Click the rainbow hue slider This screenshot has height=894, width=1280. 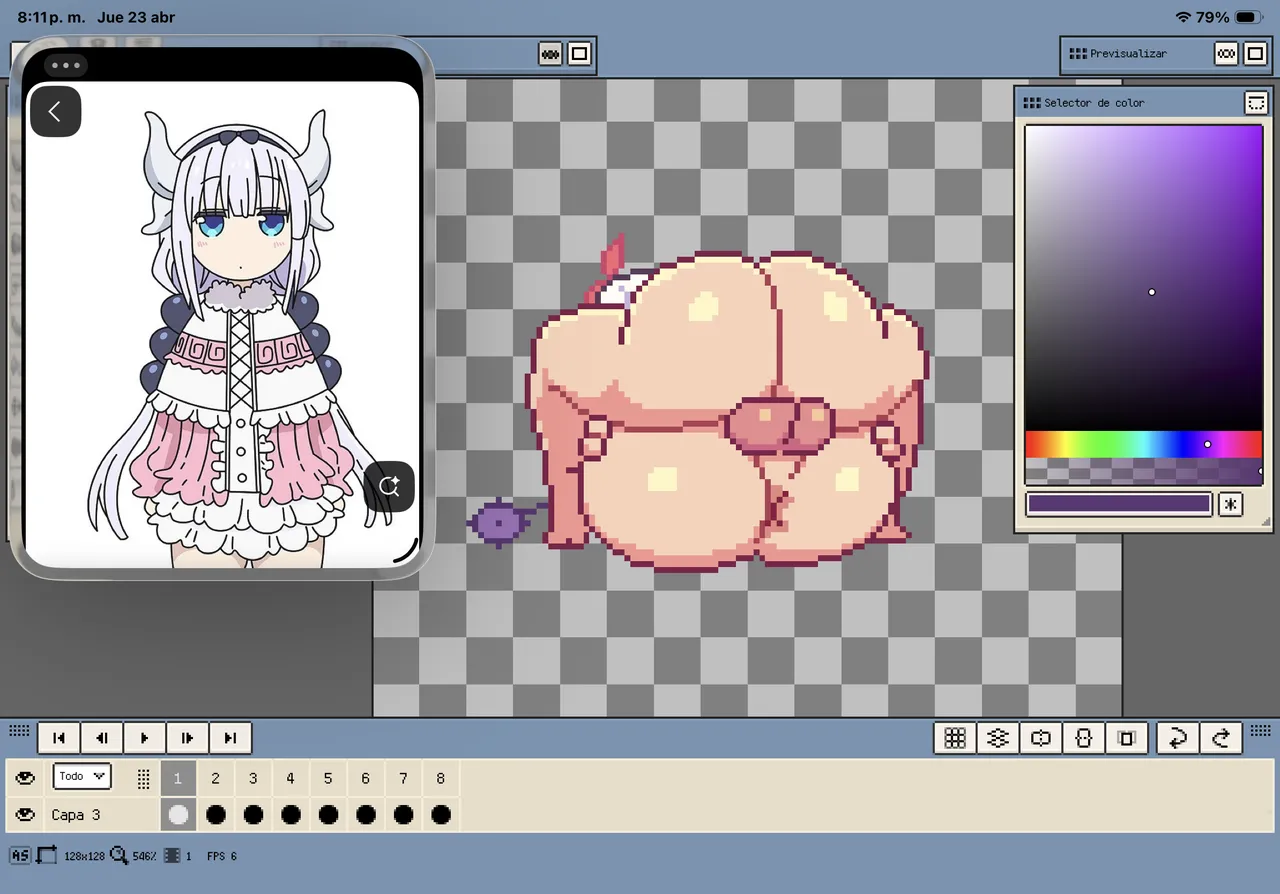pyautogui.click(x=1144, y=444)
